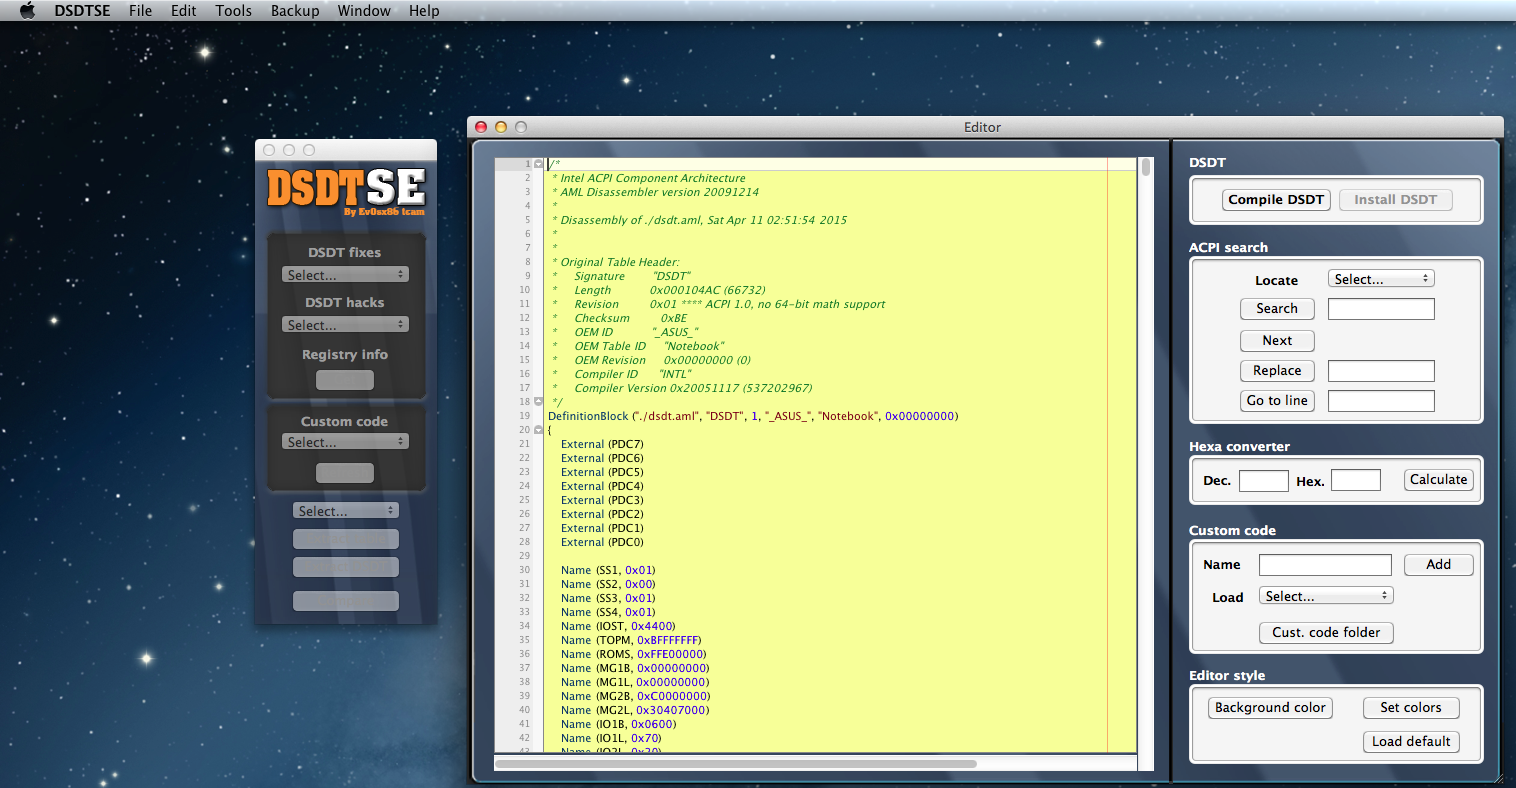Click the Install DSDT button

coord(1395,200)
